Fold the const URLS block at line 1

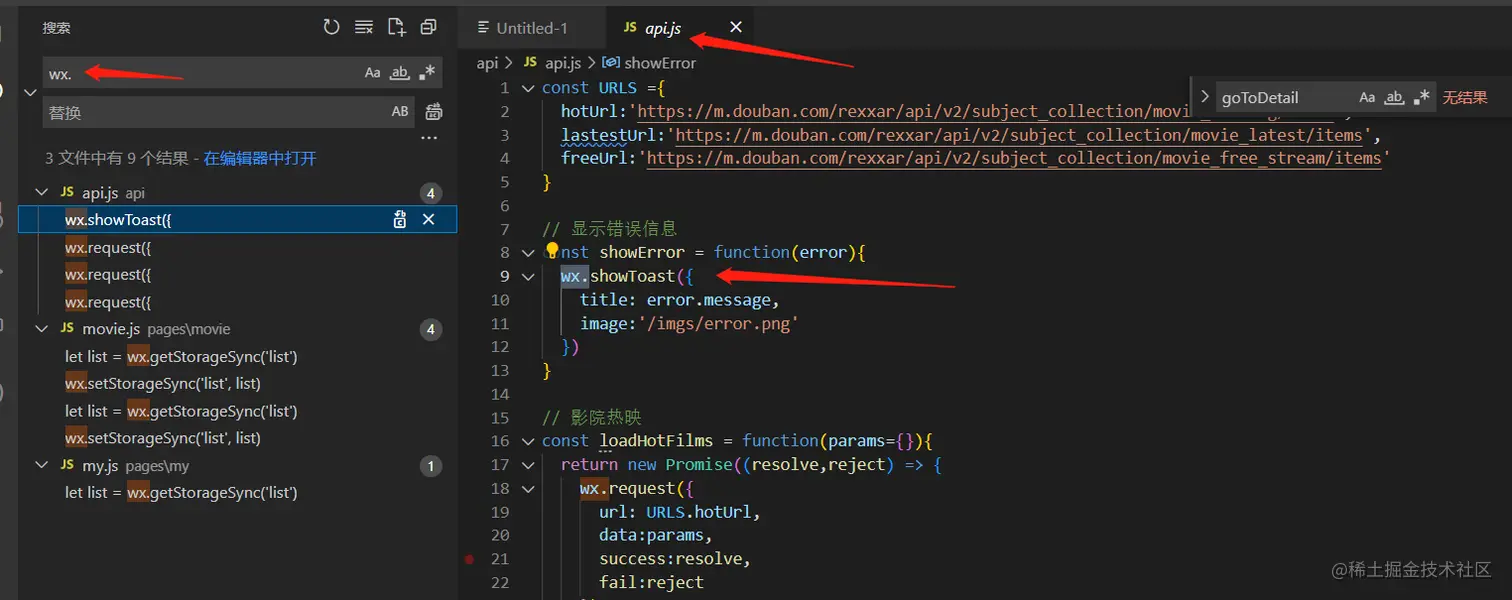[528, 88]
